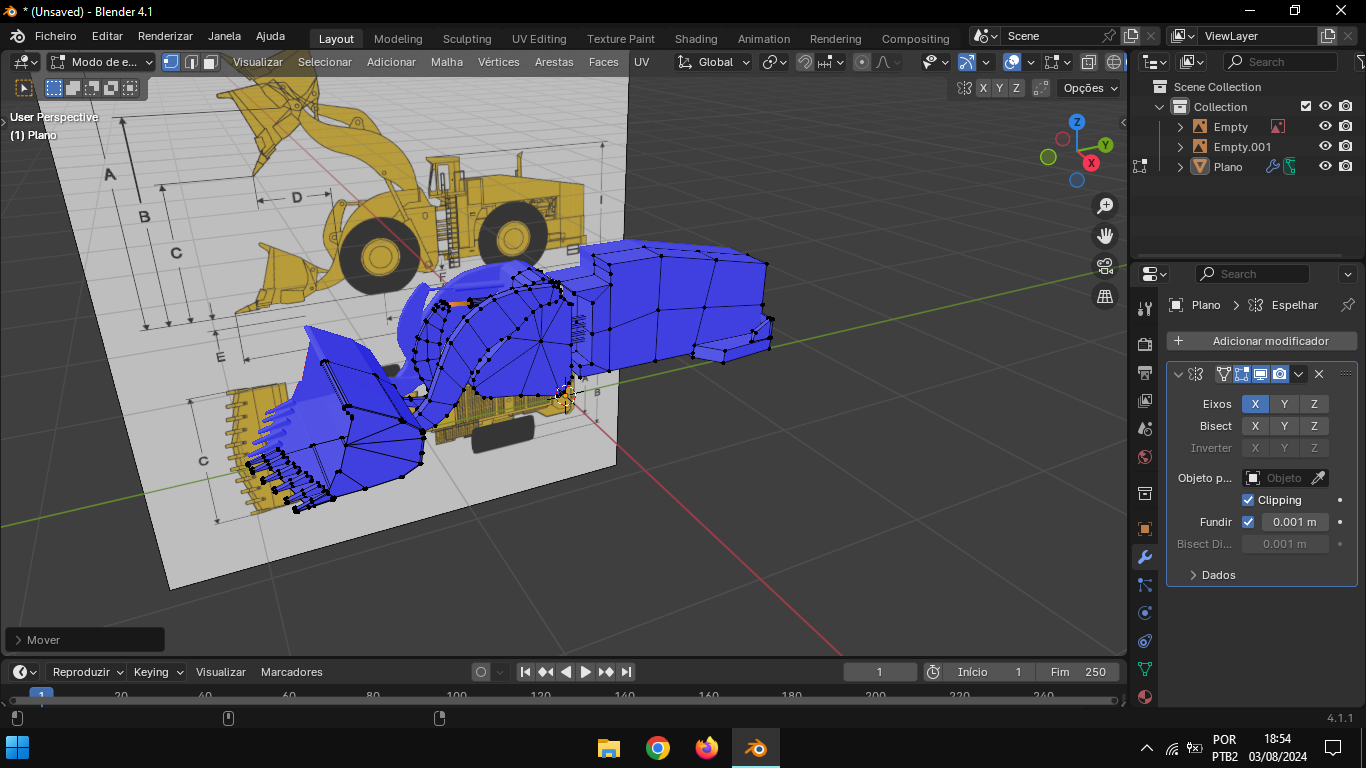The image size is (1366, 768).
Task: Enable Bisect on the X axis
Action: pos(1255,426)
